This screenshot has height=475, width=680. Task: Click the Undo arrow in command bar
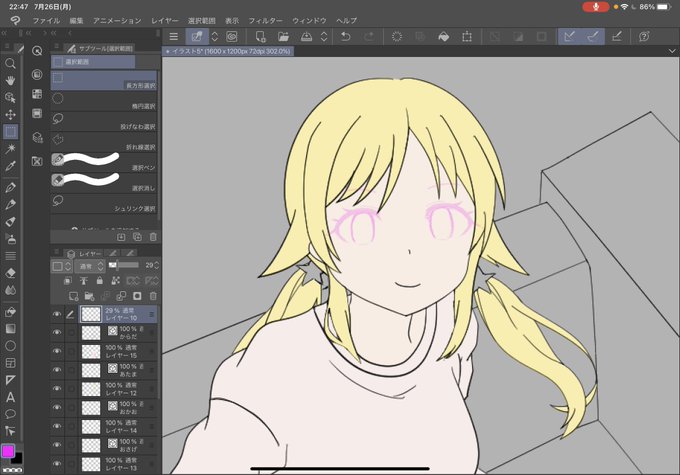(x=345, y=36)
